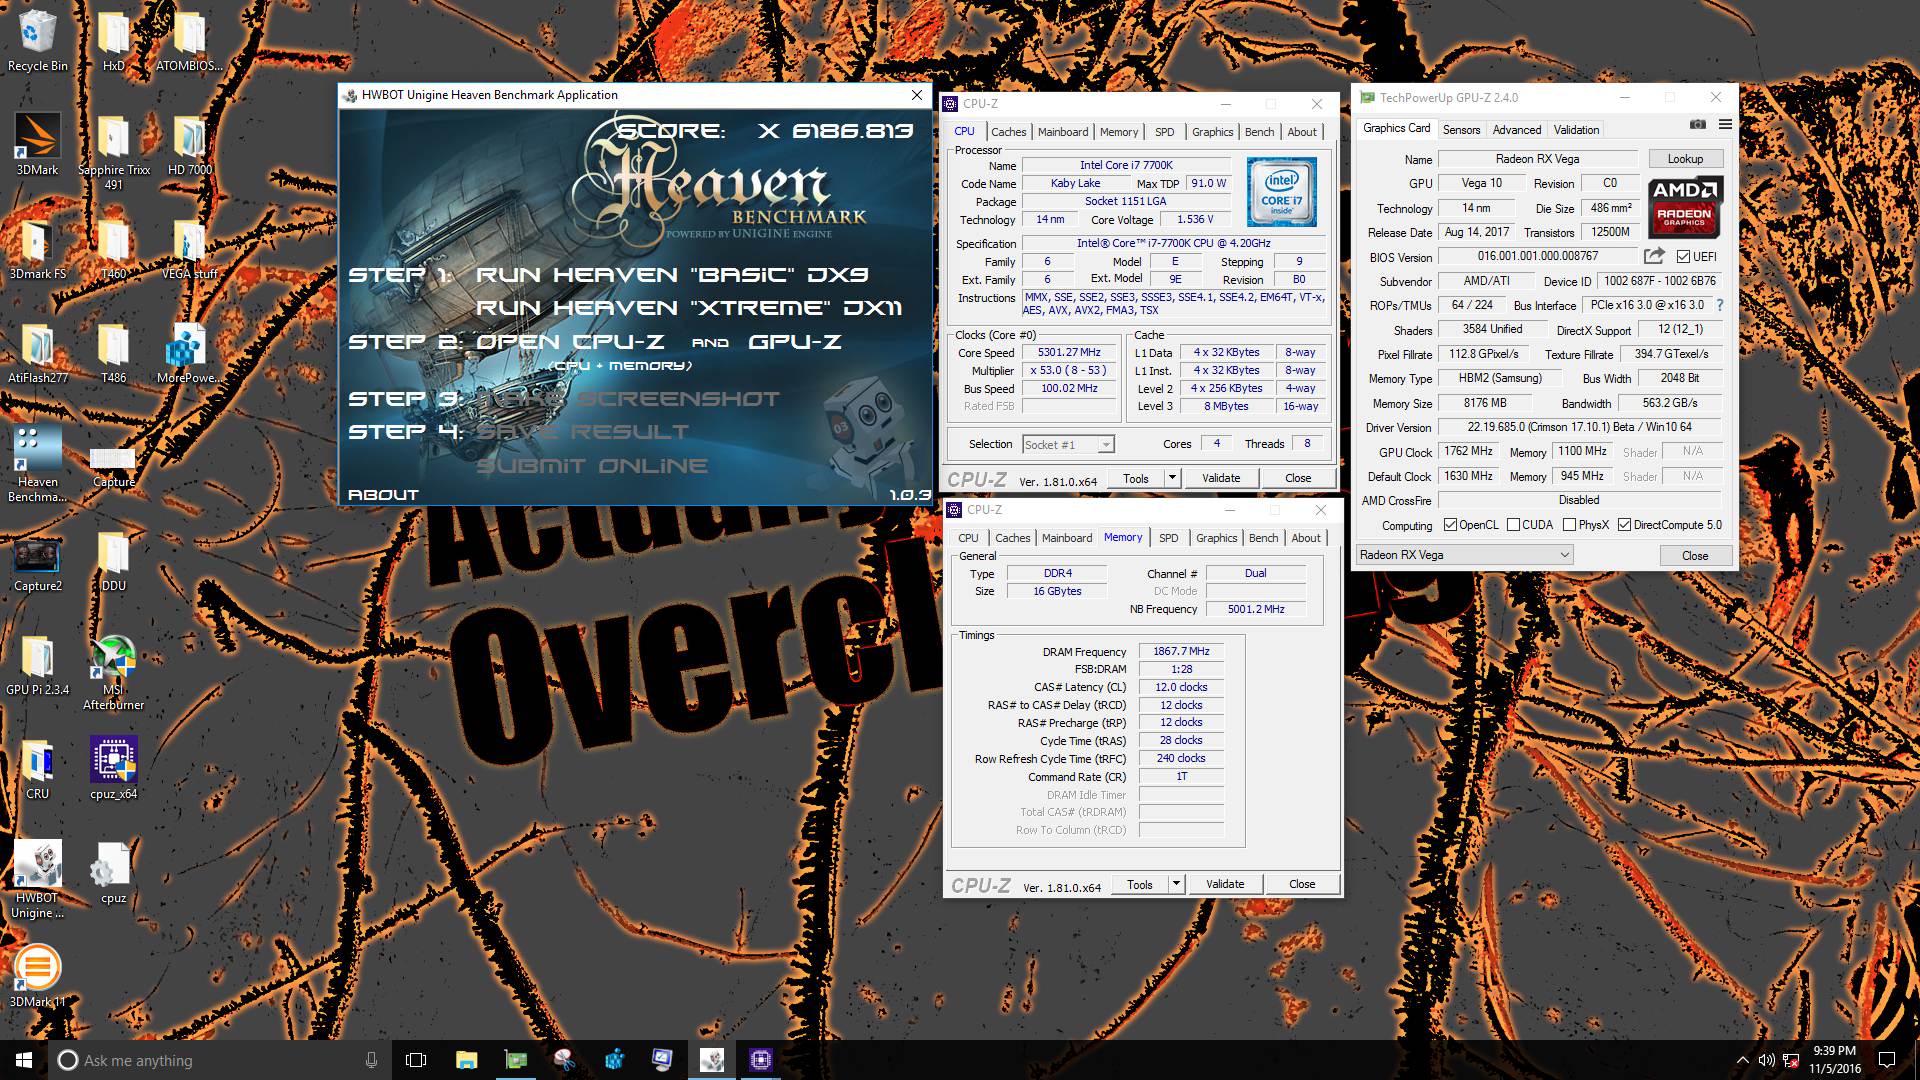Click GPU-Z BIOS share/export icon
The width and height of the screenshot is (1920, 1080).
point(1655,256)
